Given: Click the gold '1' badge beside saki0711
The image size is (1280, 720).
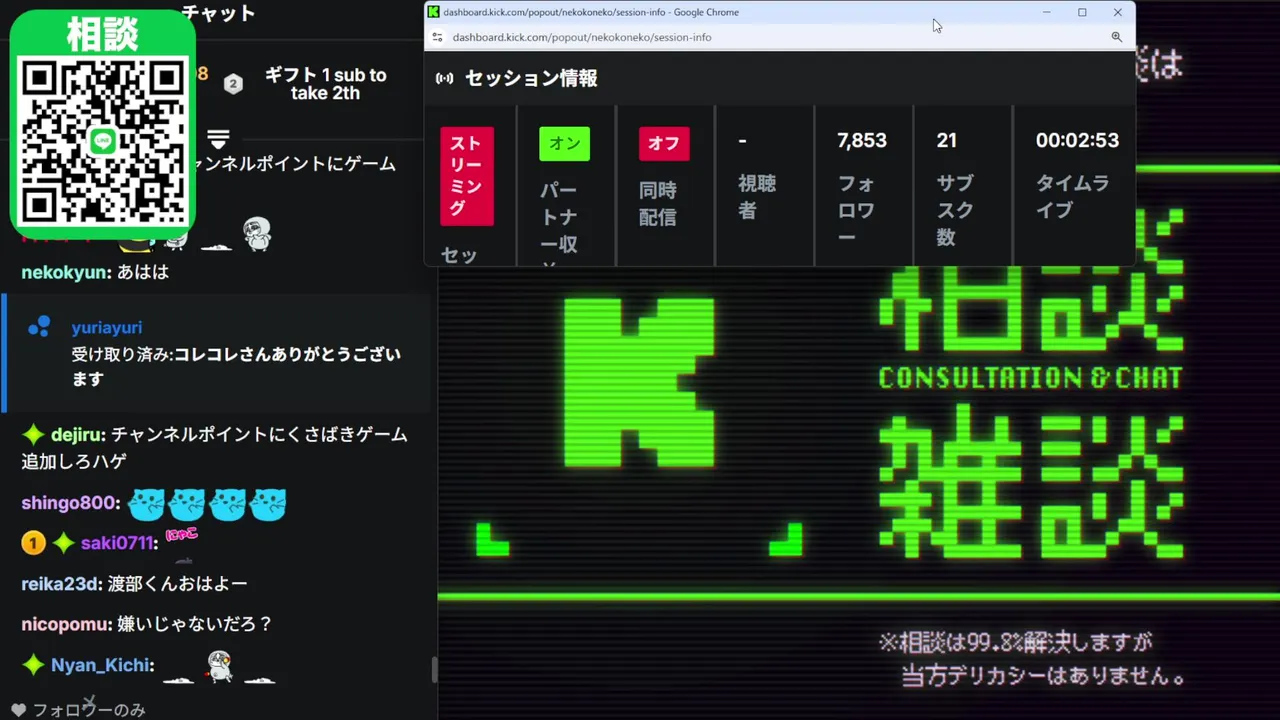Looking at the screenshot, I should [x=33, y=543].
